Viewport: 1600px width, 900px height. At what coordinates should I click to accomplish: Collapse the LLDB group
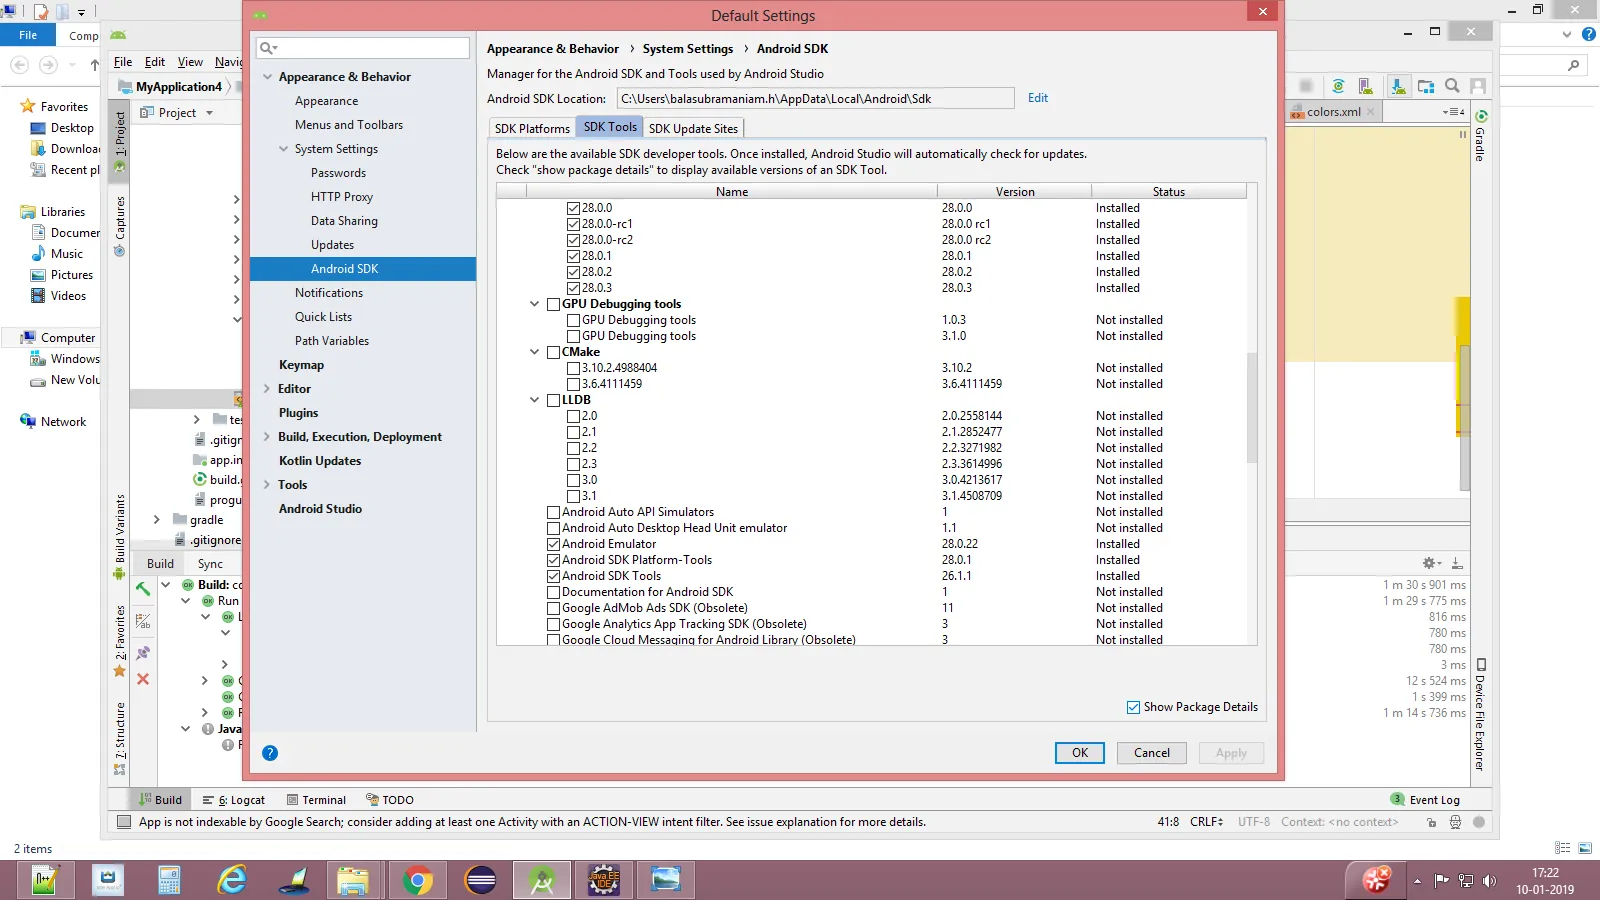click(x=534, y=400)
